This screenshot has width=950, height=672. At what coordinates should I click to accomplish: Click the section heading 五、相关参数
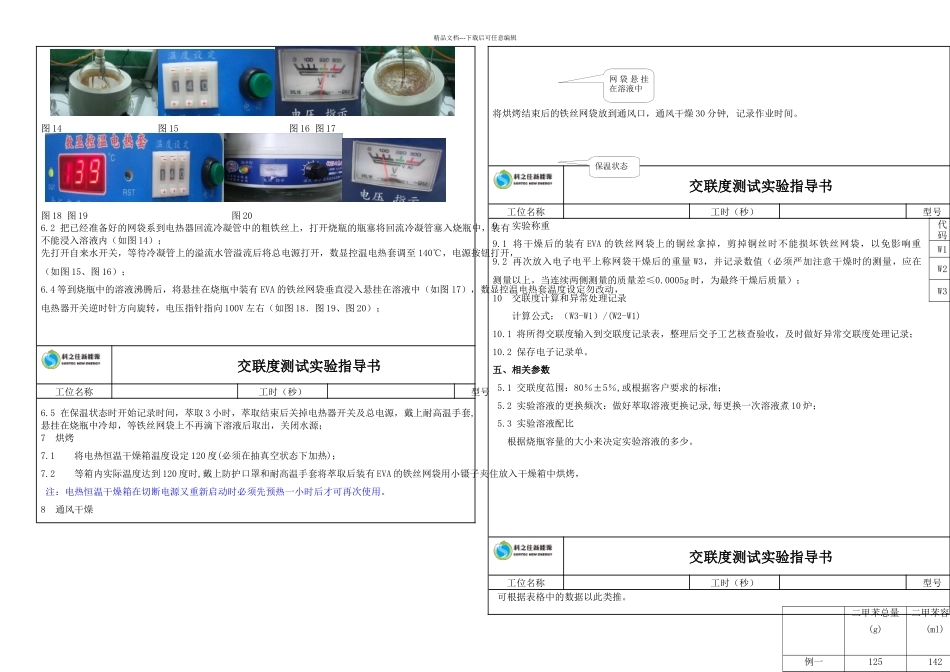[522, 370]
